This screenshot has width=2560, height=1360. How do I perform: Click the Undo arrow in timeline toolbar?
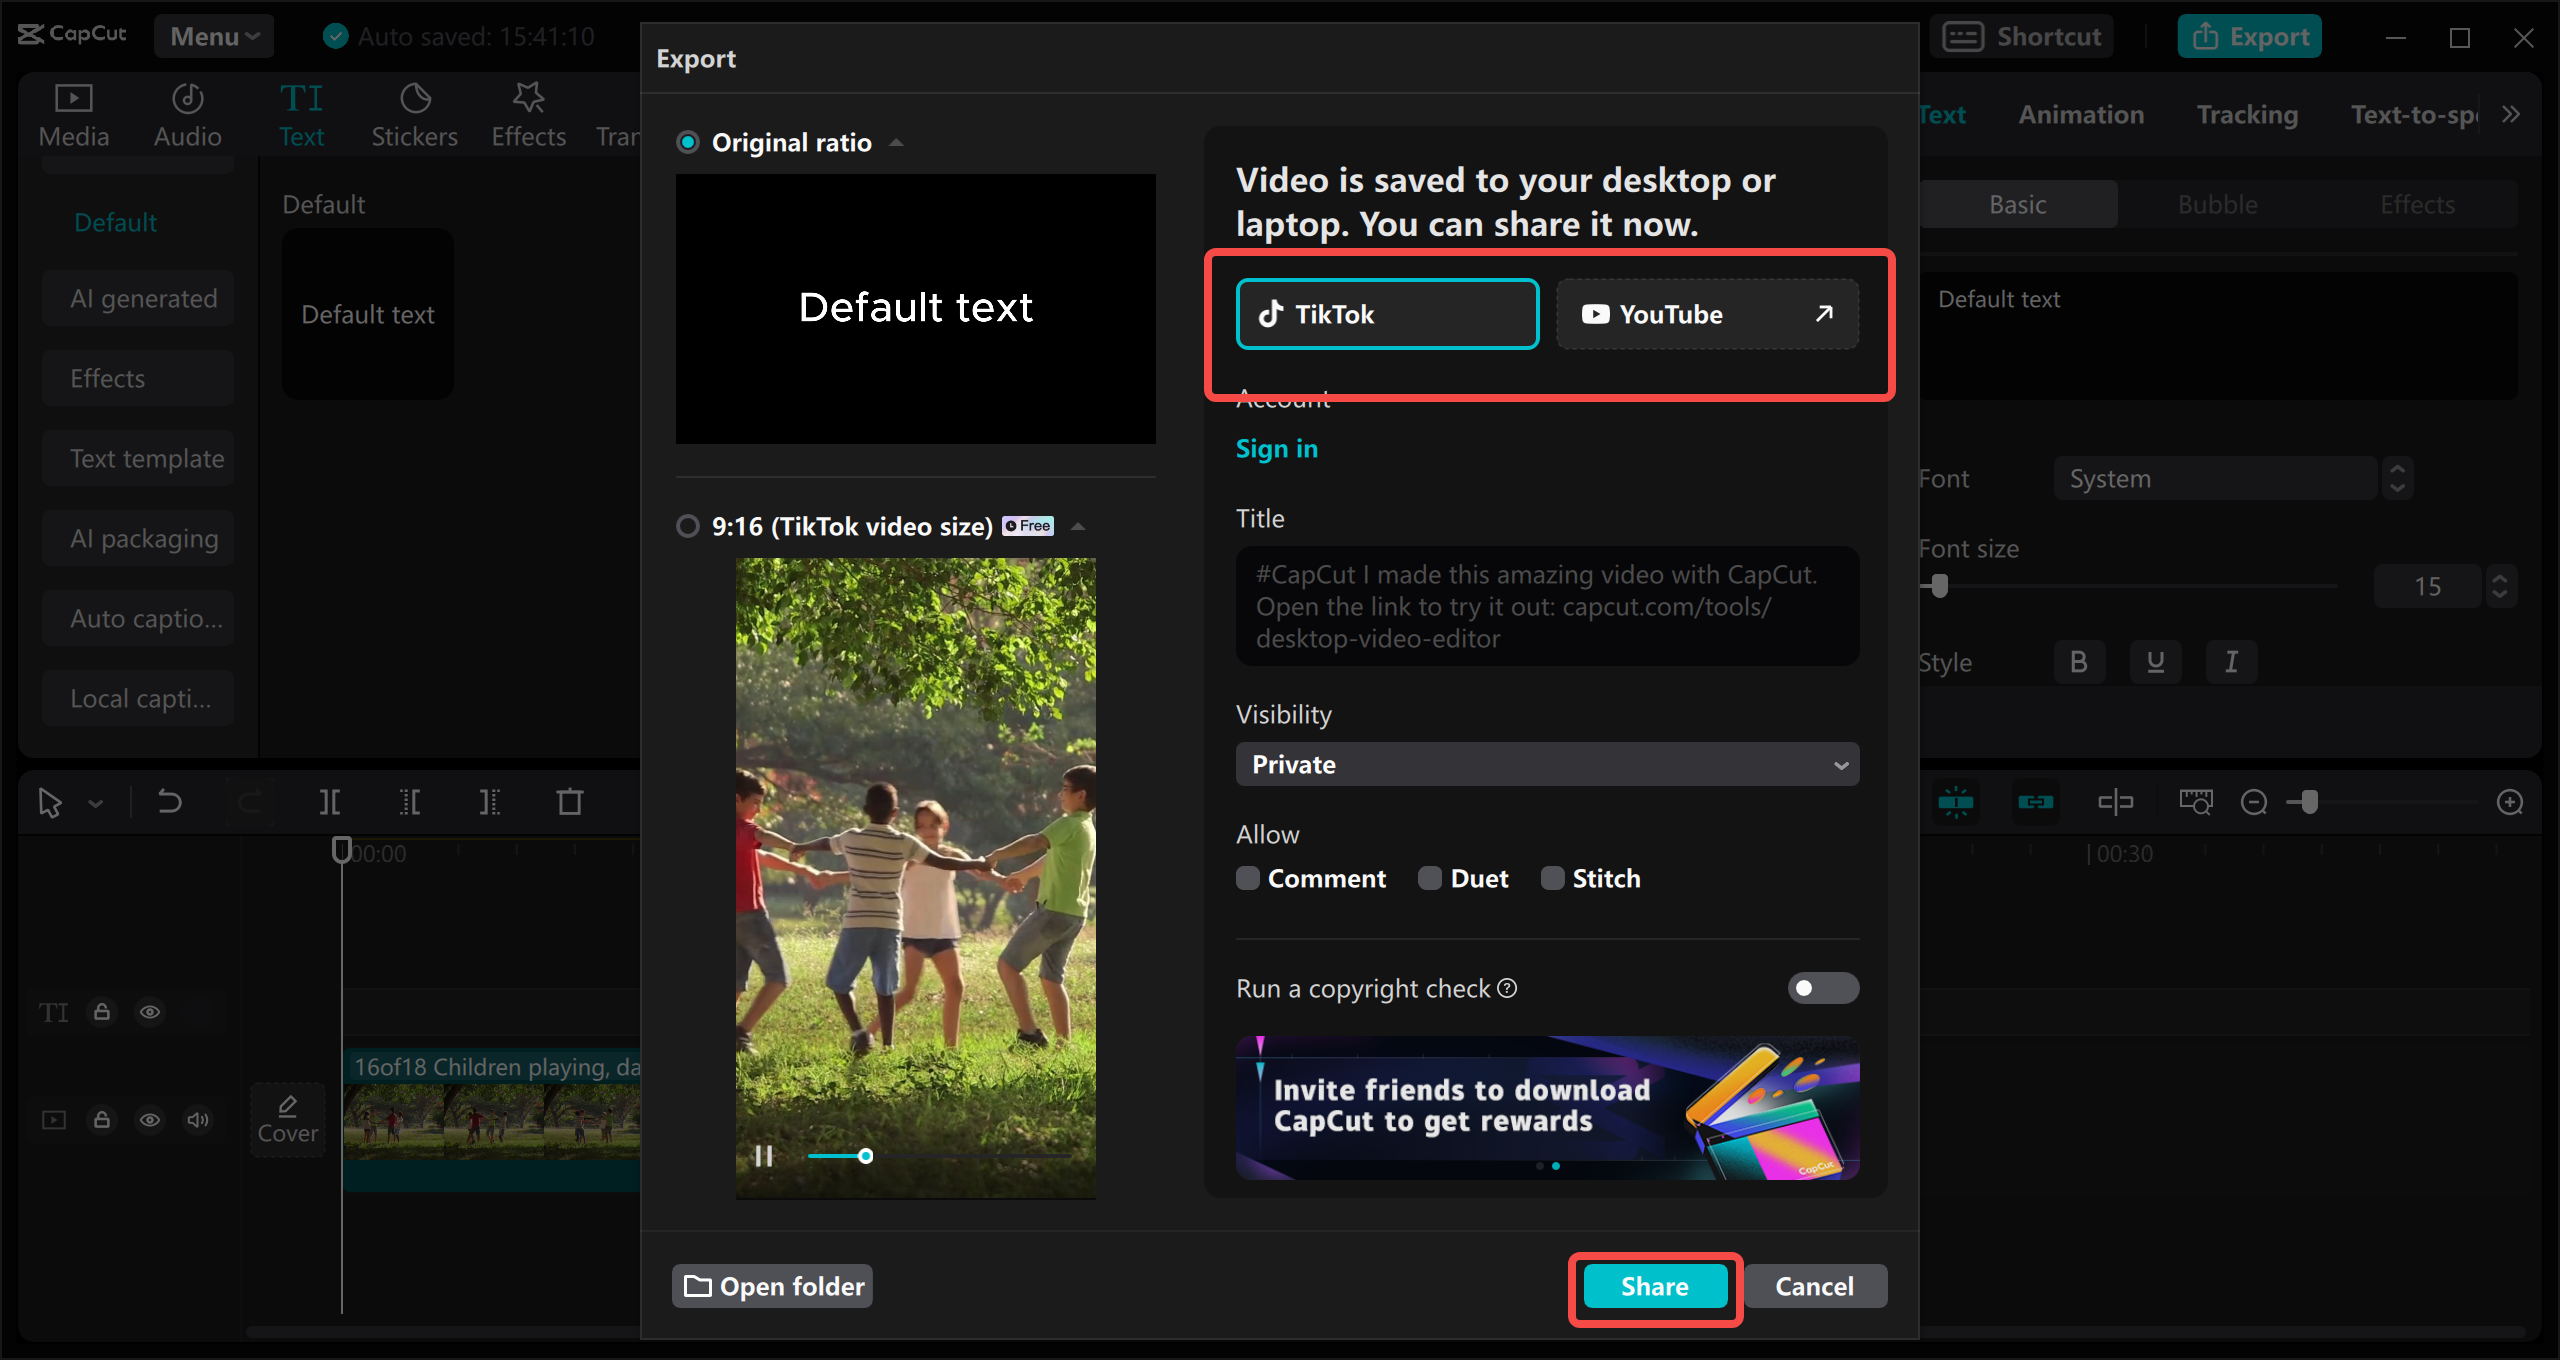[x=170, y=802]
